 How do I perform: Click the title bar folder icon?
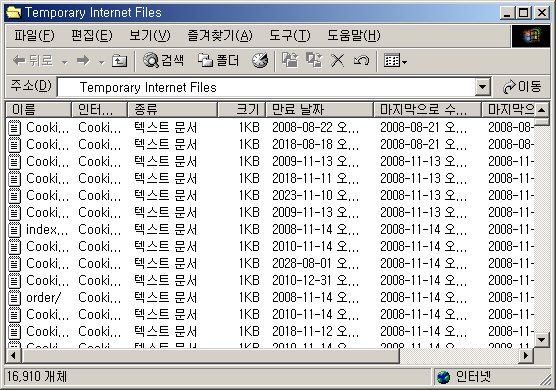point(14,12)
